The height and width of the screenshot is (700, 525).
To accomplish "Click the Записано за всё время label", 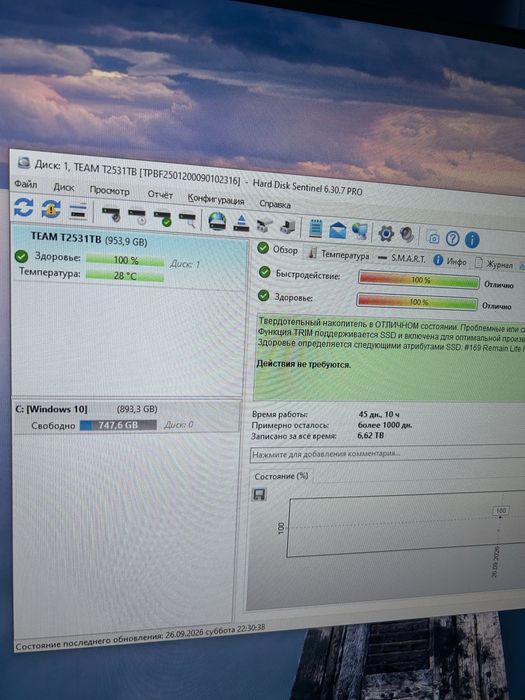I will (x=293, y=436).
